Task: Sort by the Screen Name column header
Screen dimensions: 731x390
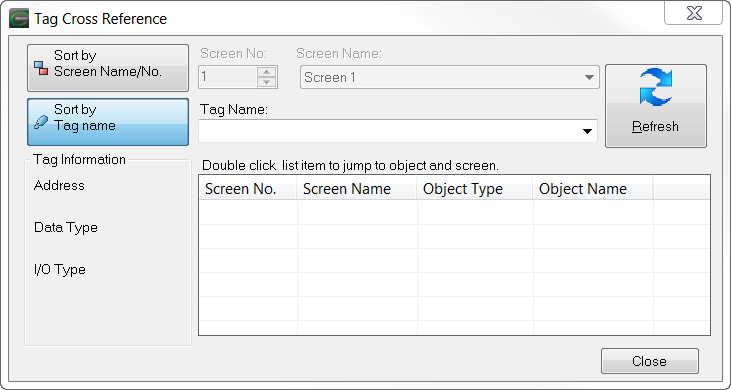Action: (357, 189)
